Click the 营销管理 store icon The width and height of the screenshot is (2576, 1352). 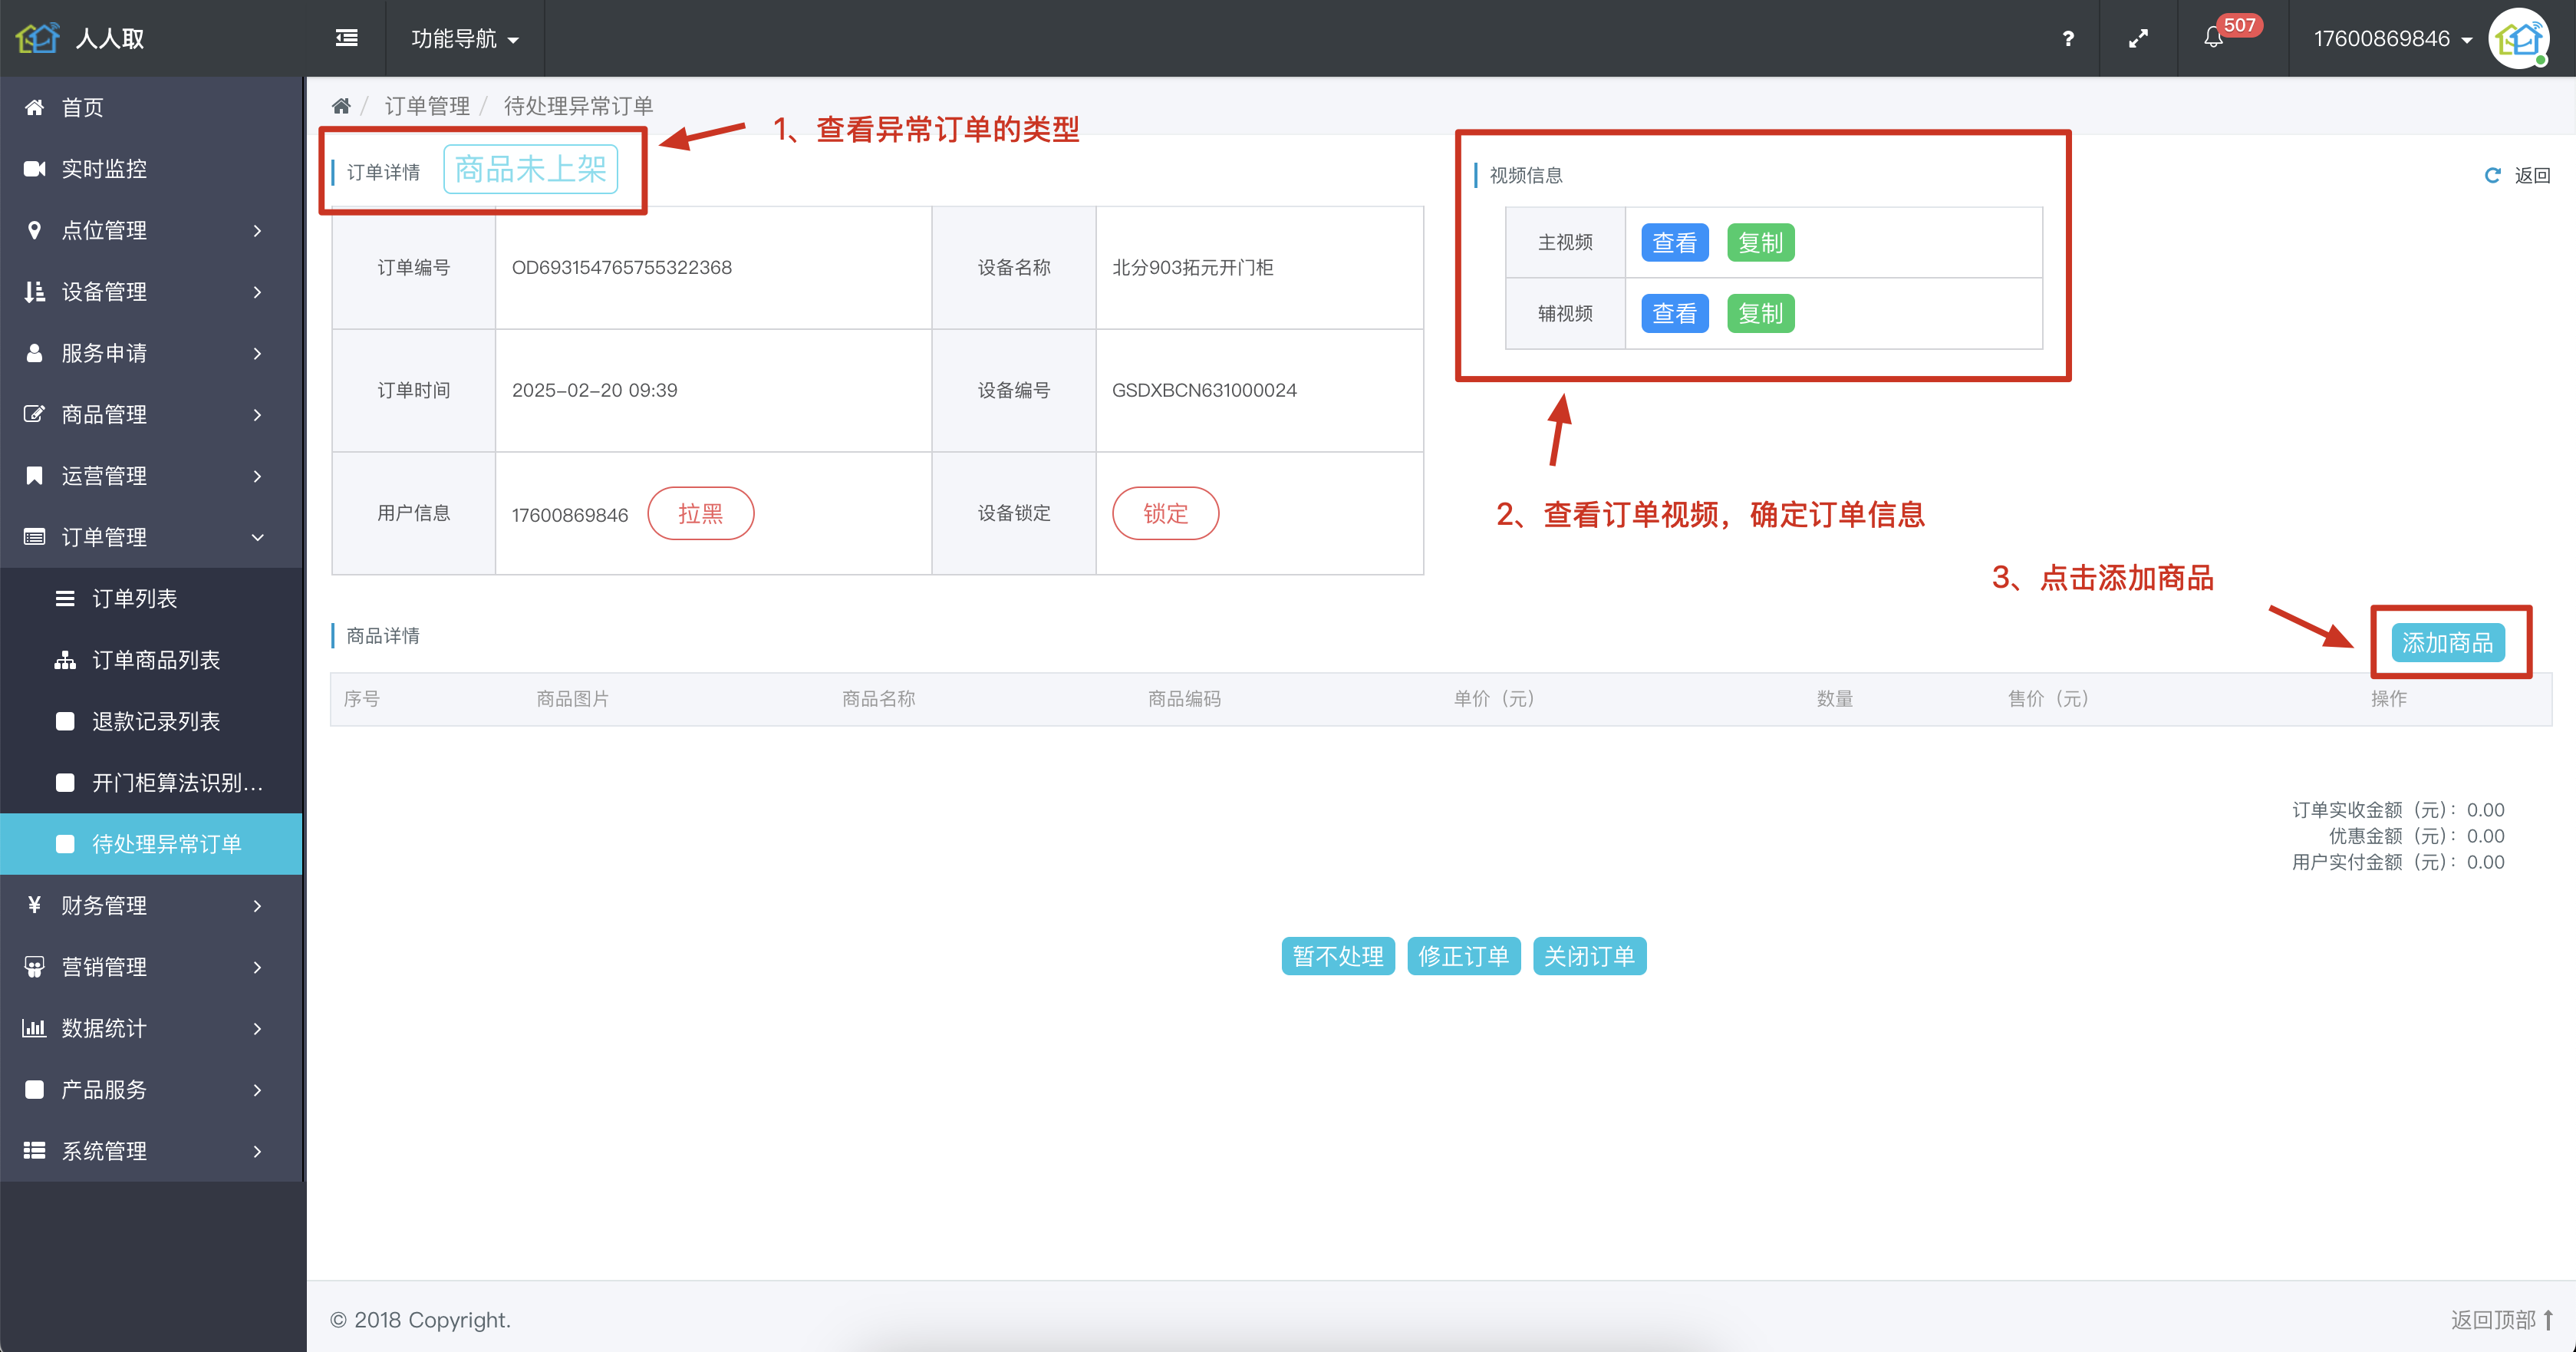[x=34, y=967]
